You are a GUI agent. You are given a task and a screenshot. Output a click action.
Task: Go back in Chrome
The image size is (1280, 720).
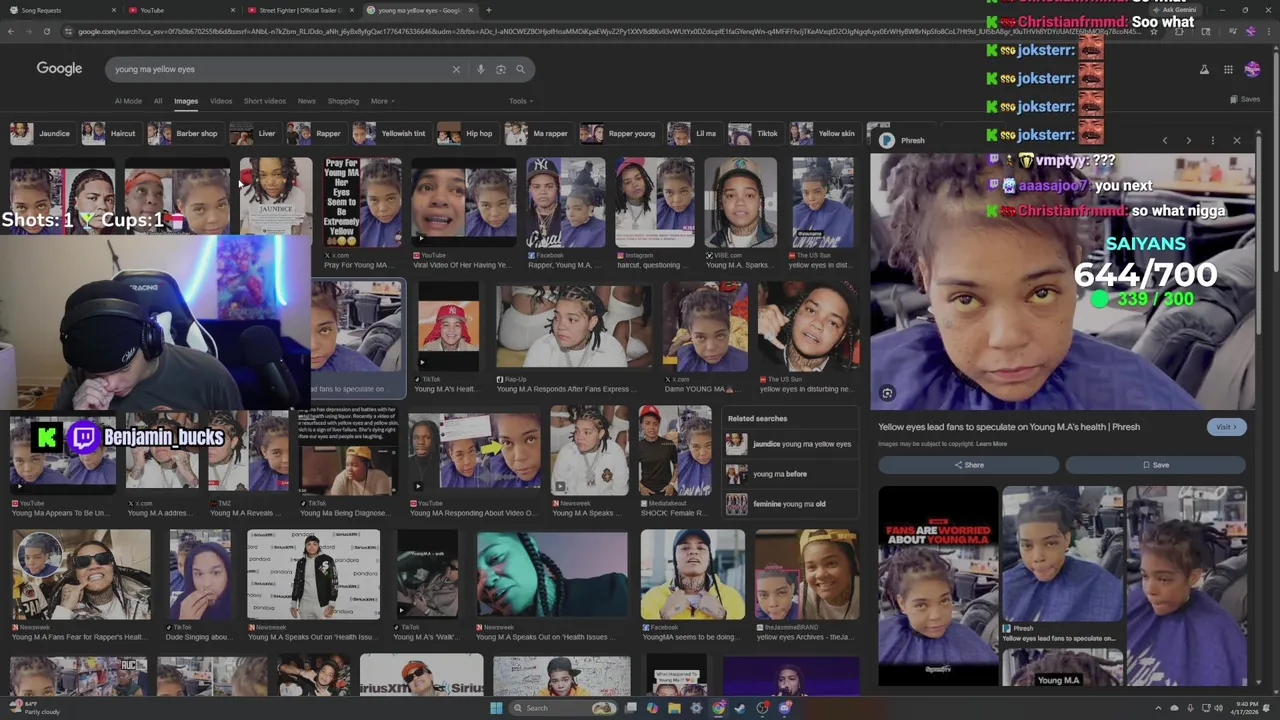11,31
